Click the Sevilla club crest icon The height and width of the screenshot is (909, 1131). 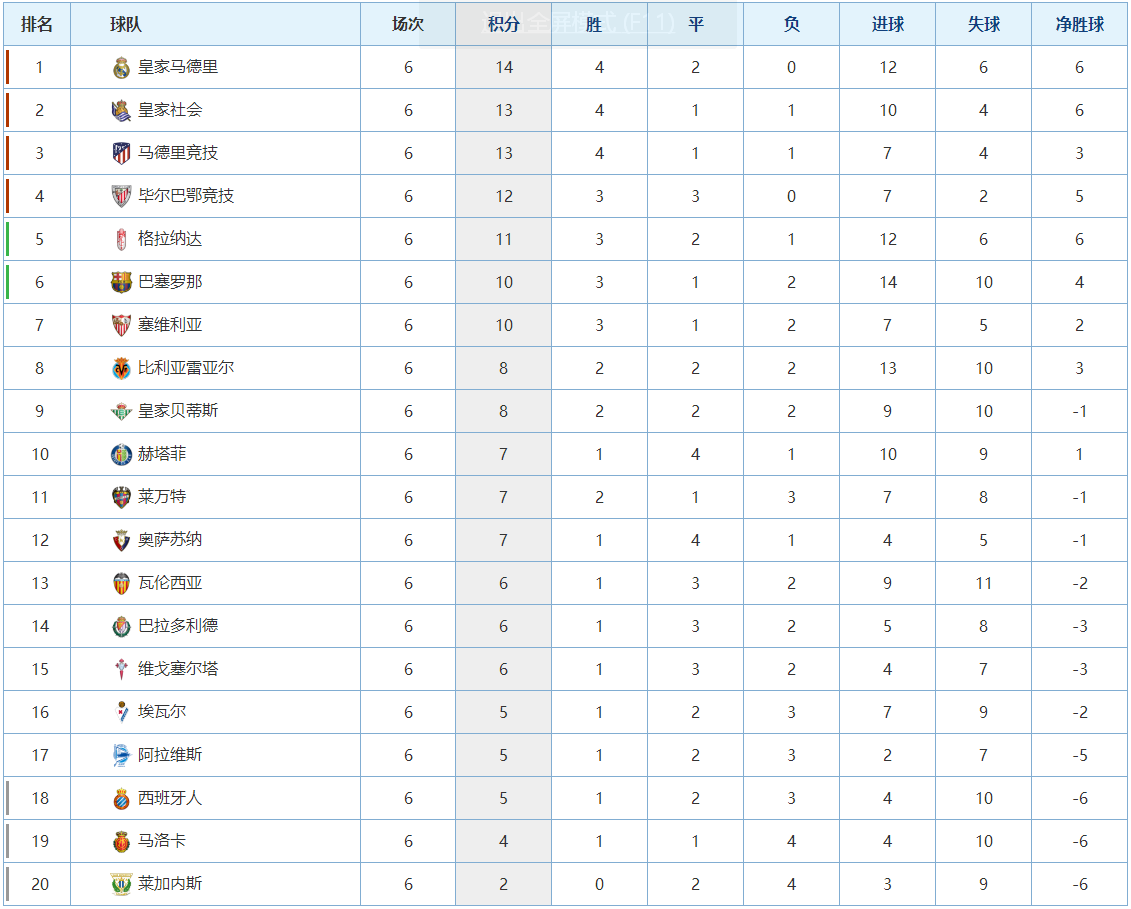click(121, 326)
